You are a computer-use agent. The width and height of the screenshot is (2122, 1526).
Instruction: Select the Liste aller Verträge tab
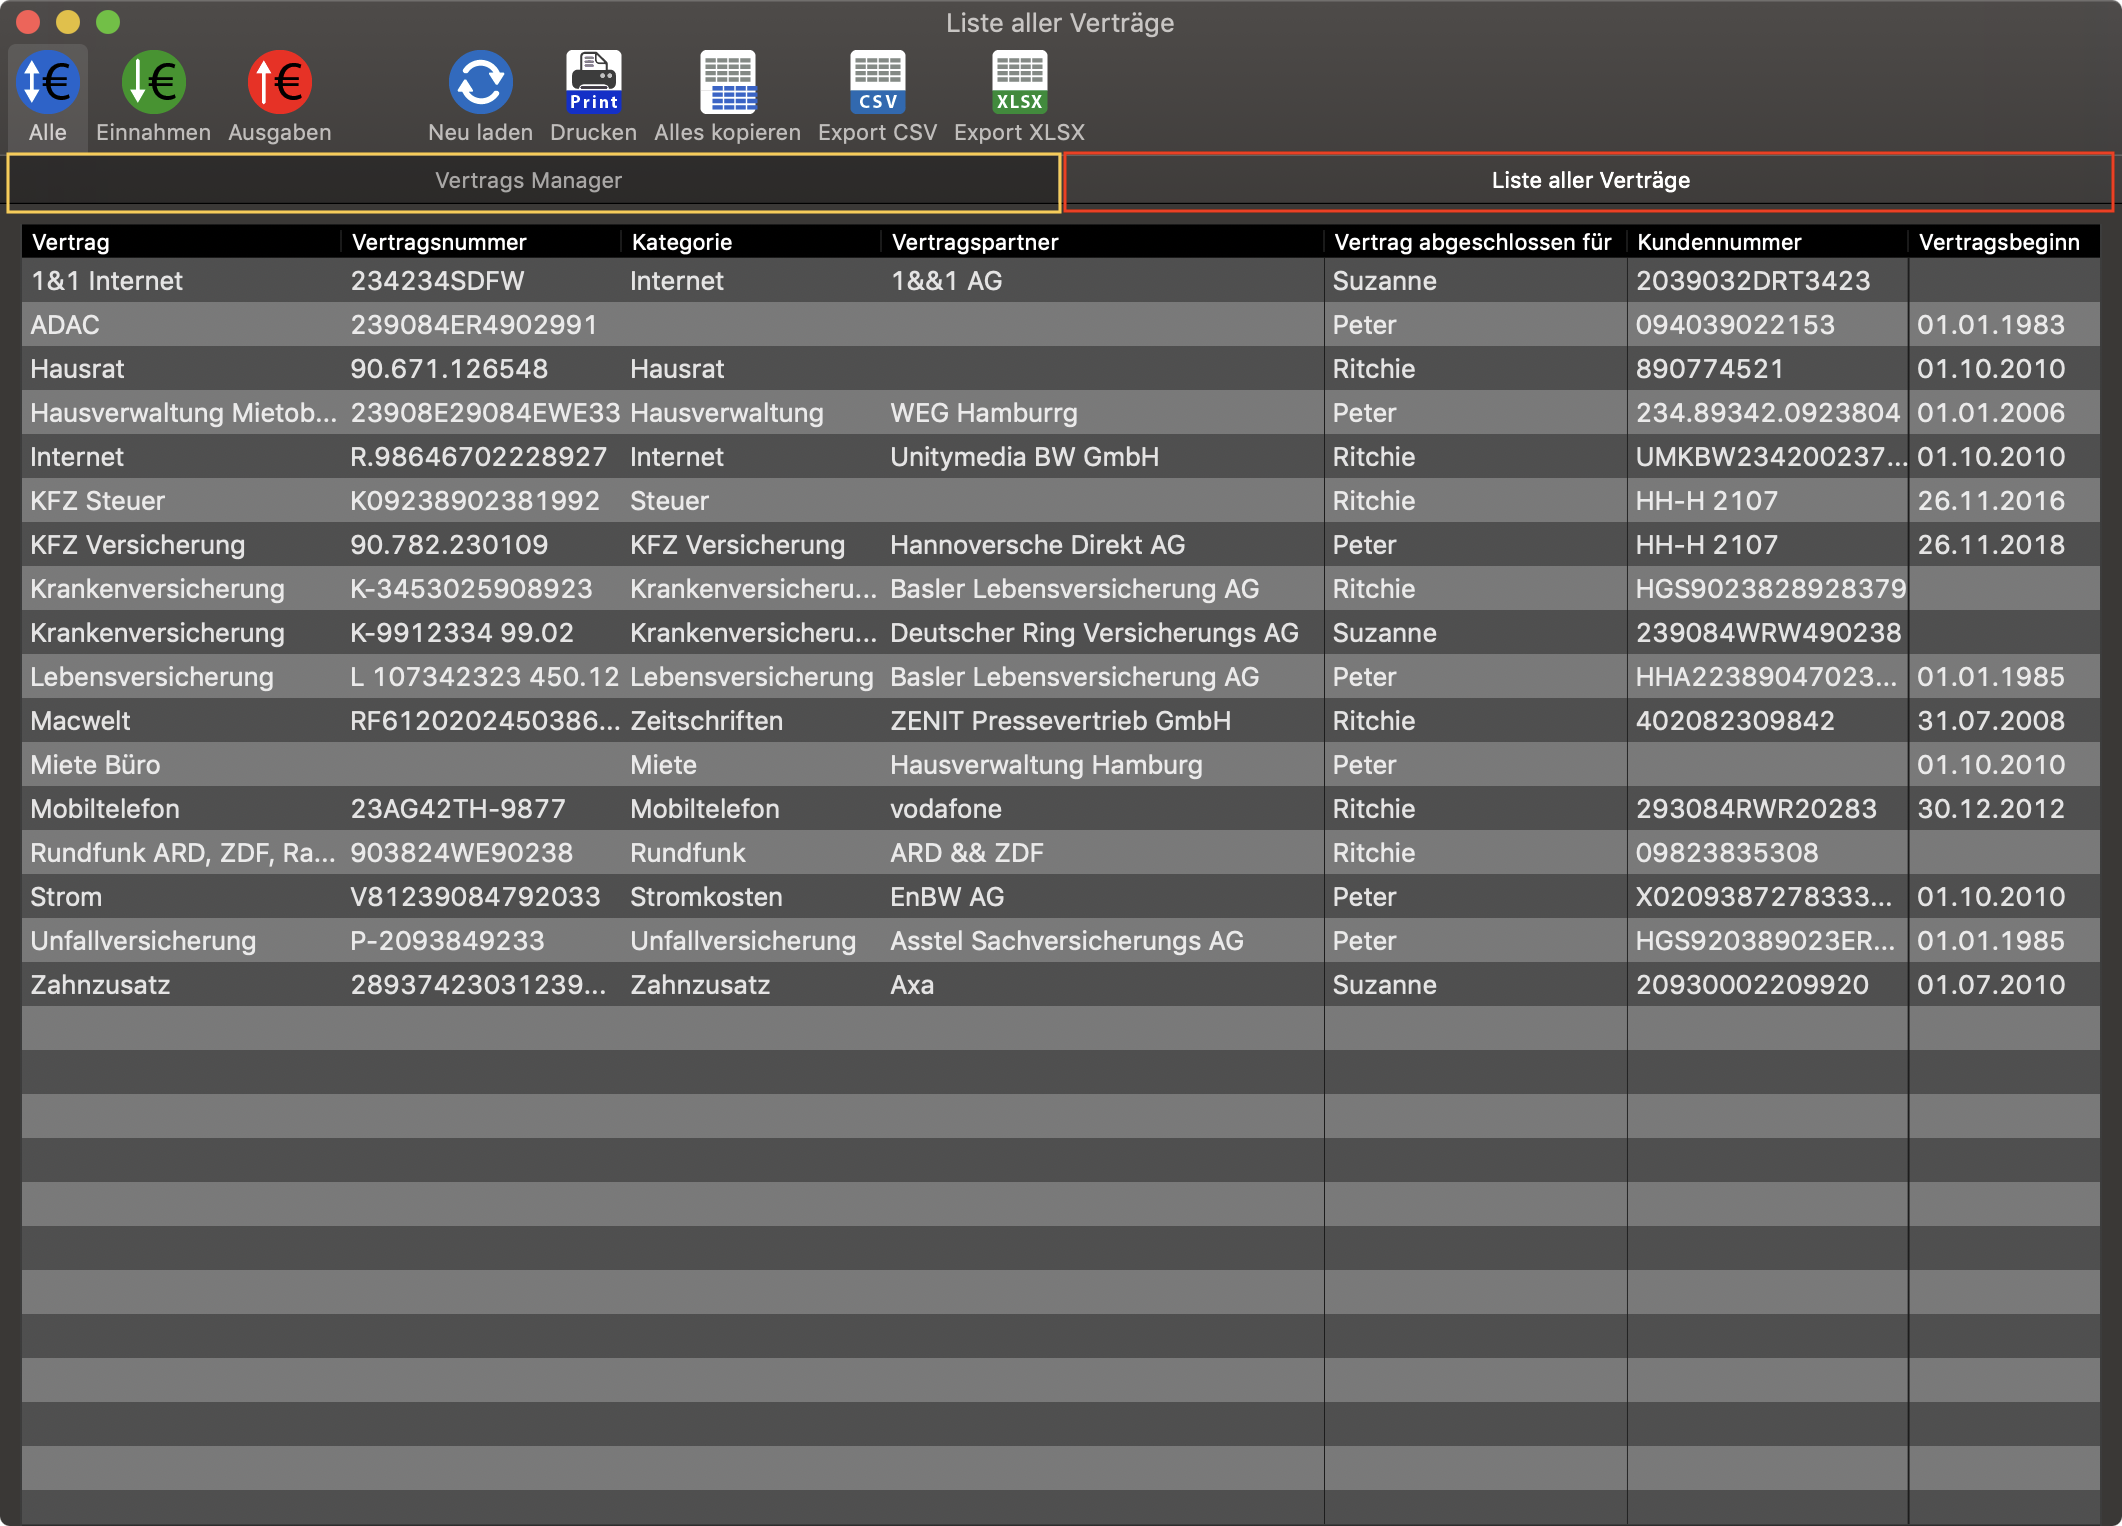(1589, 181)
